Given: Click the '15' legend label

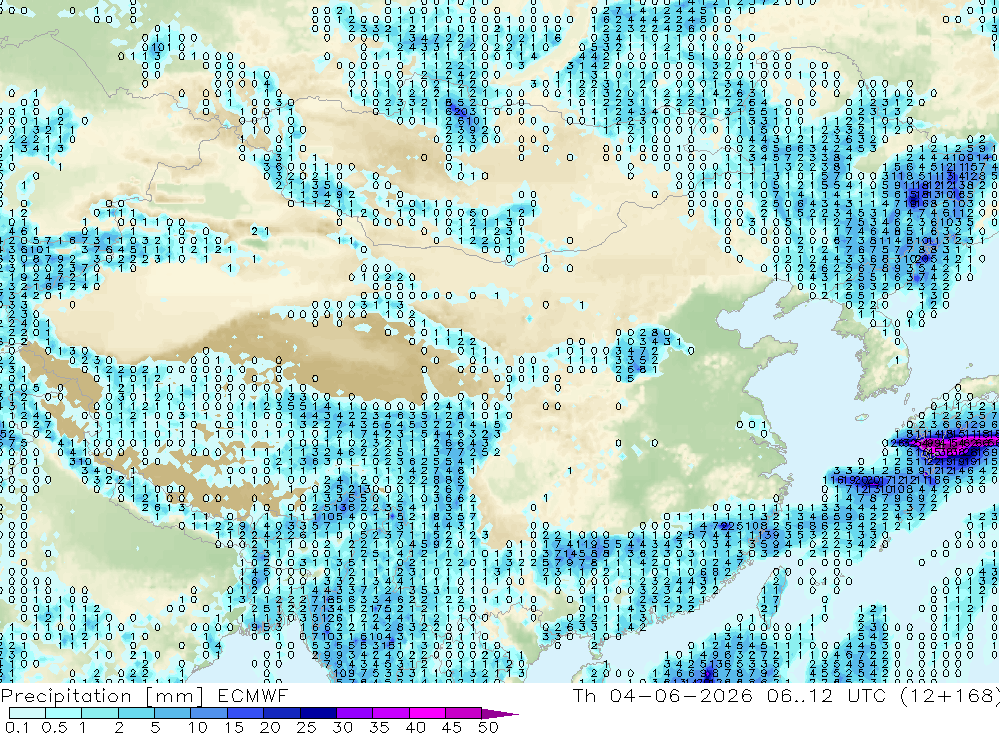Looking at the screenshot, I should [x=234, y=727].
